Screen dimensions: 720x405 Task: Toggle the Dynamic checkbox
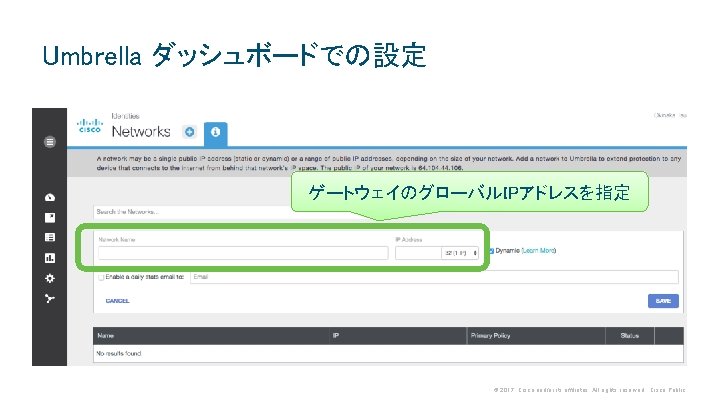point(491,251)
